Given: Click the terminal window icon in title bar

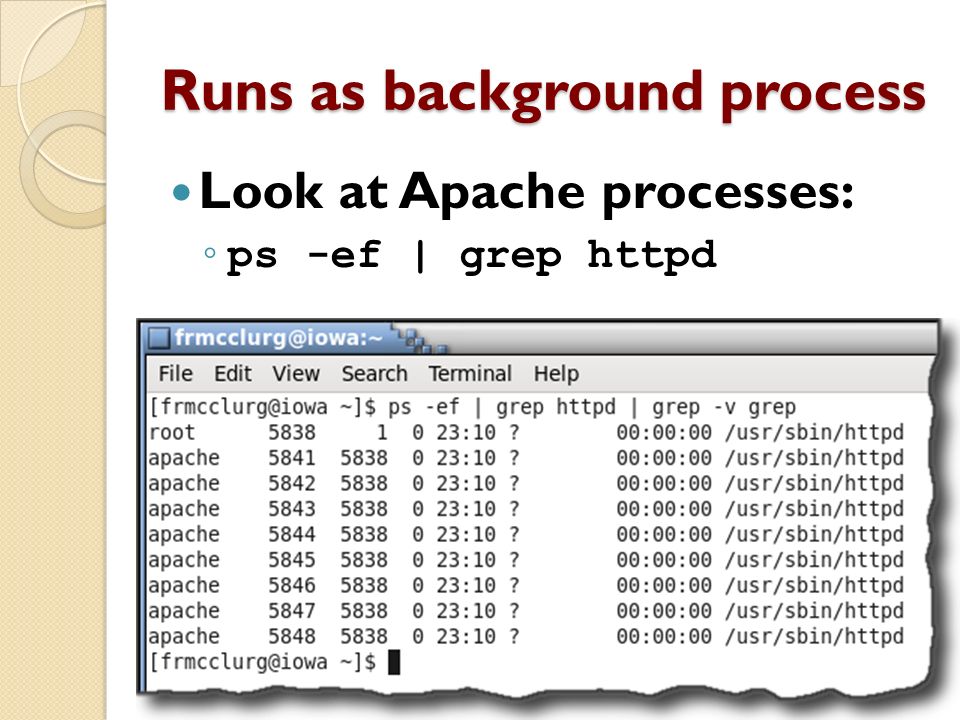Looking at the screenshot, I should 159,338.
